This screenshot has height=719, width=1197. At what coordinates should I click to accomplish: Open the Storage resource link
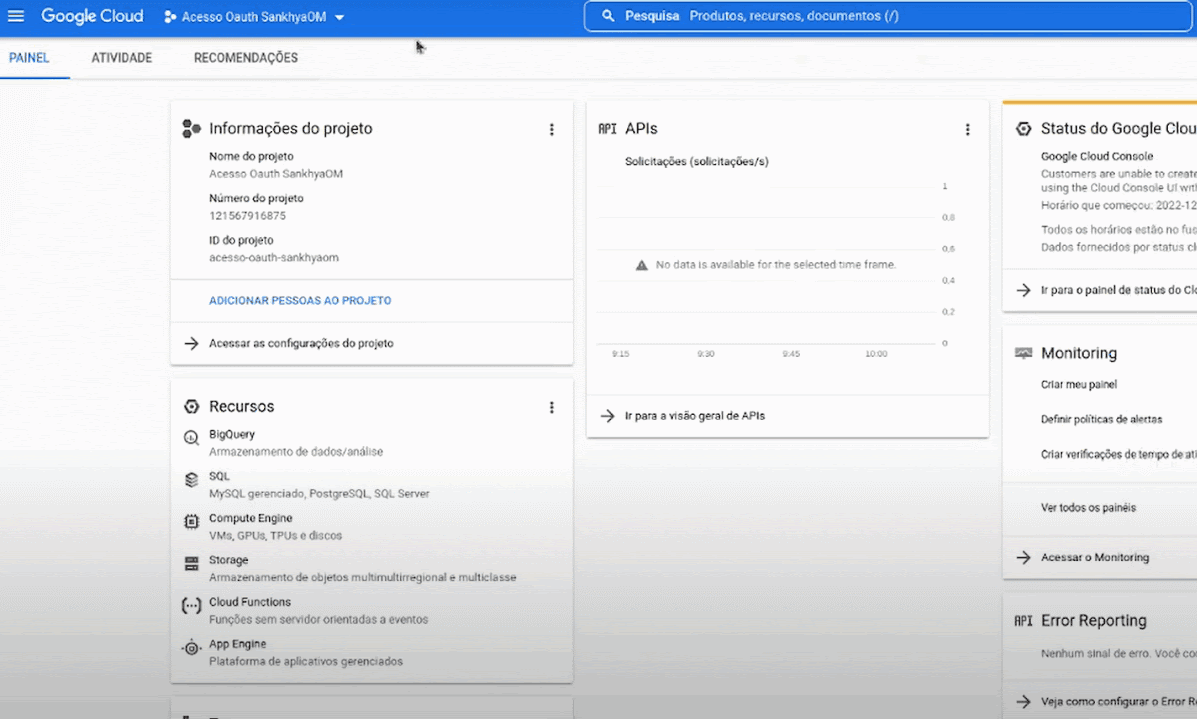228,560
